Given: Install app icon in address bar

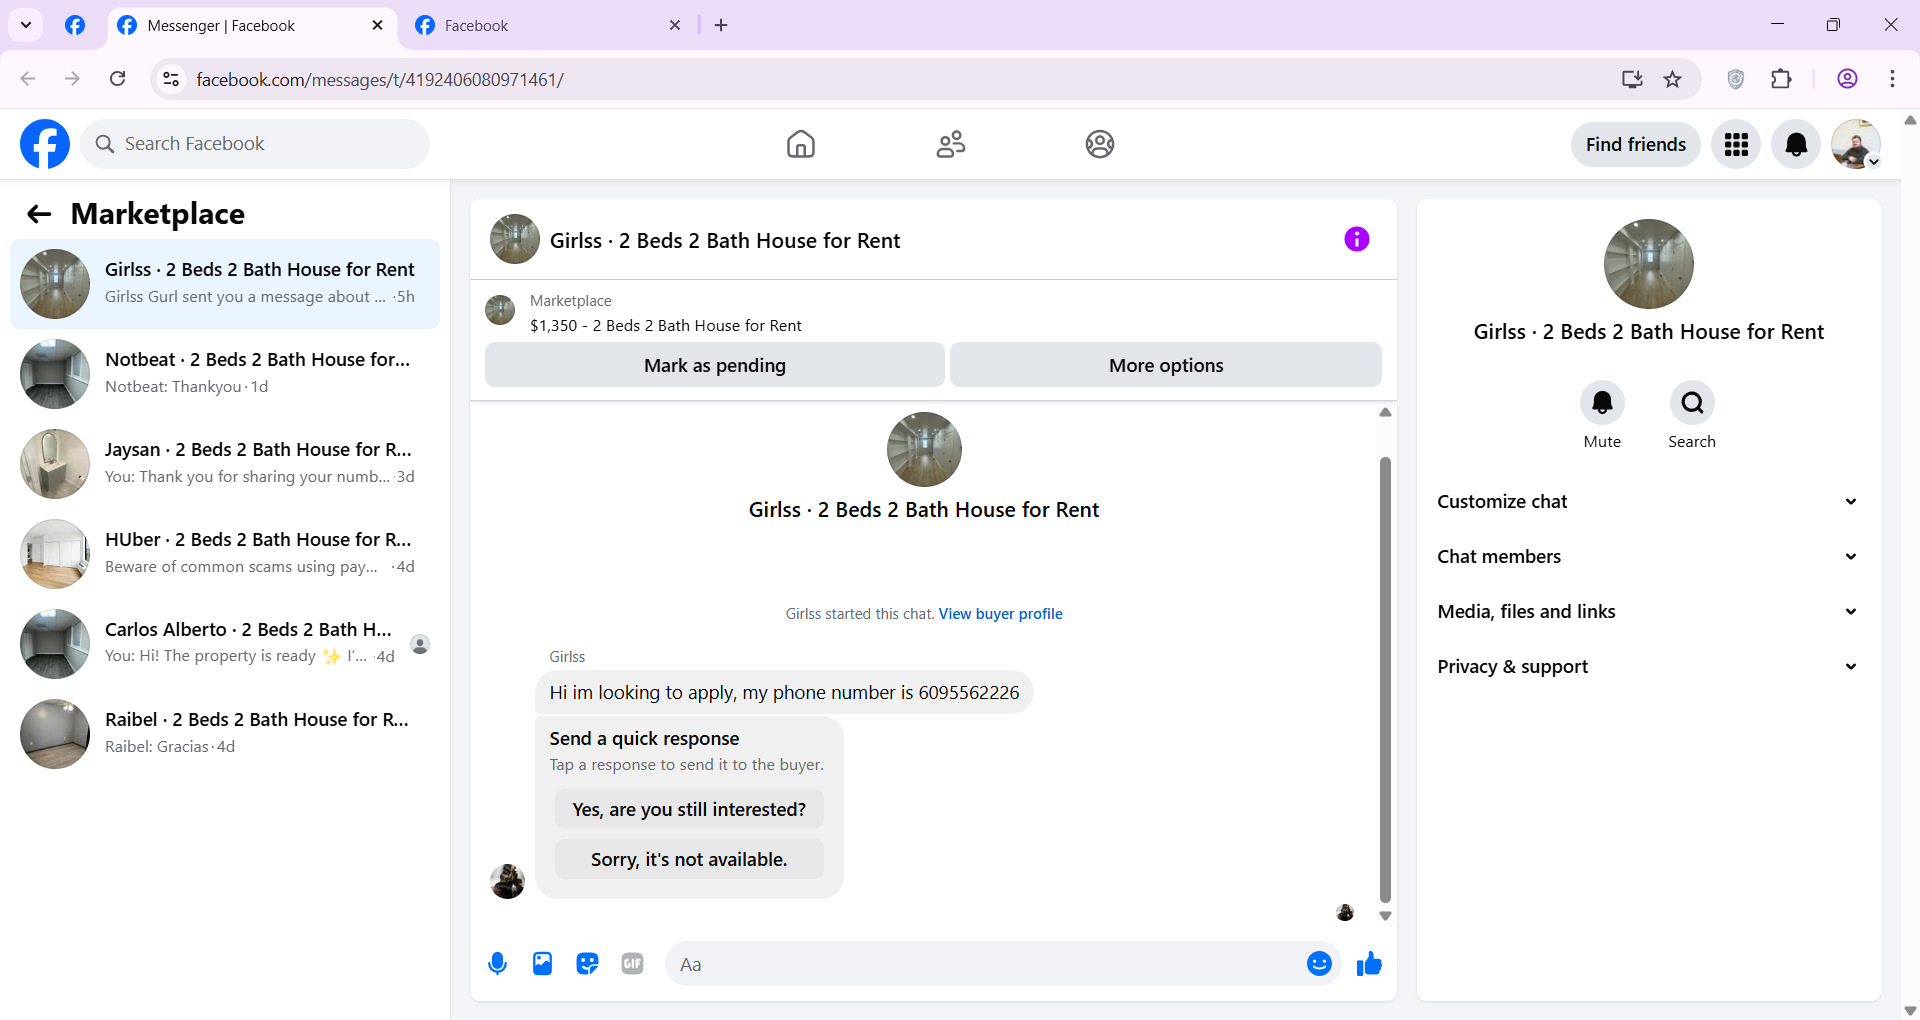Looking at the screenshot, I should tap(1632, 79).
